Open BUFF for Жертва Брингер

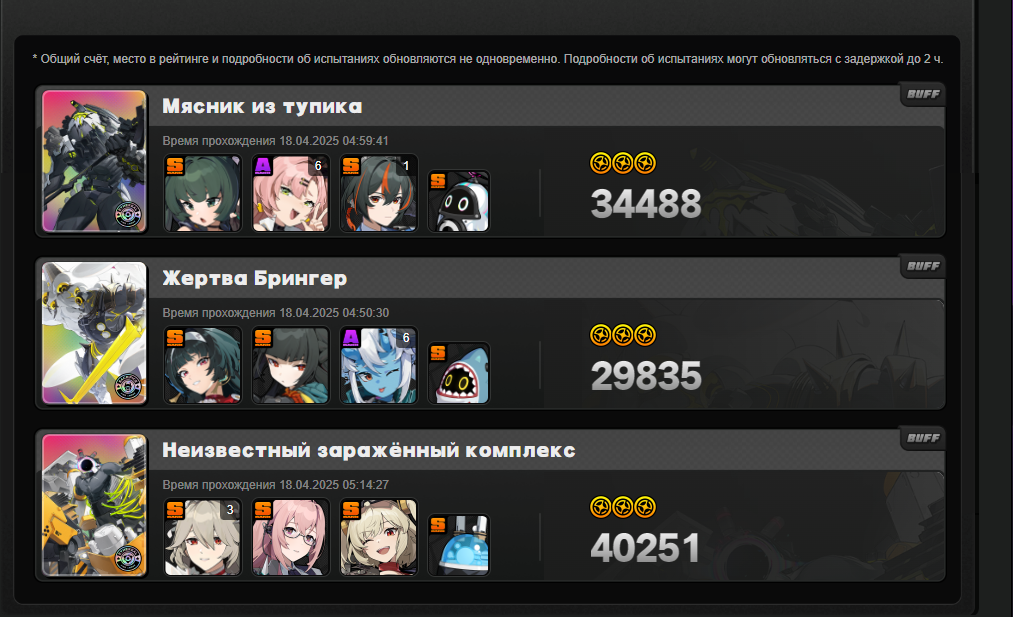[923, 266]
